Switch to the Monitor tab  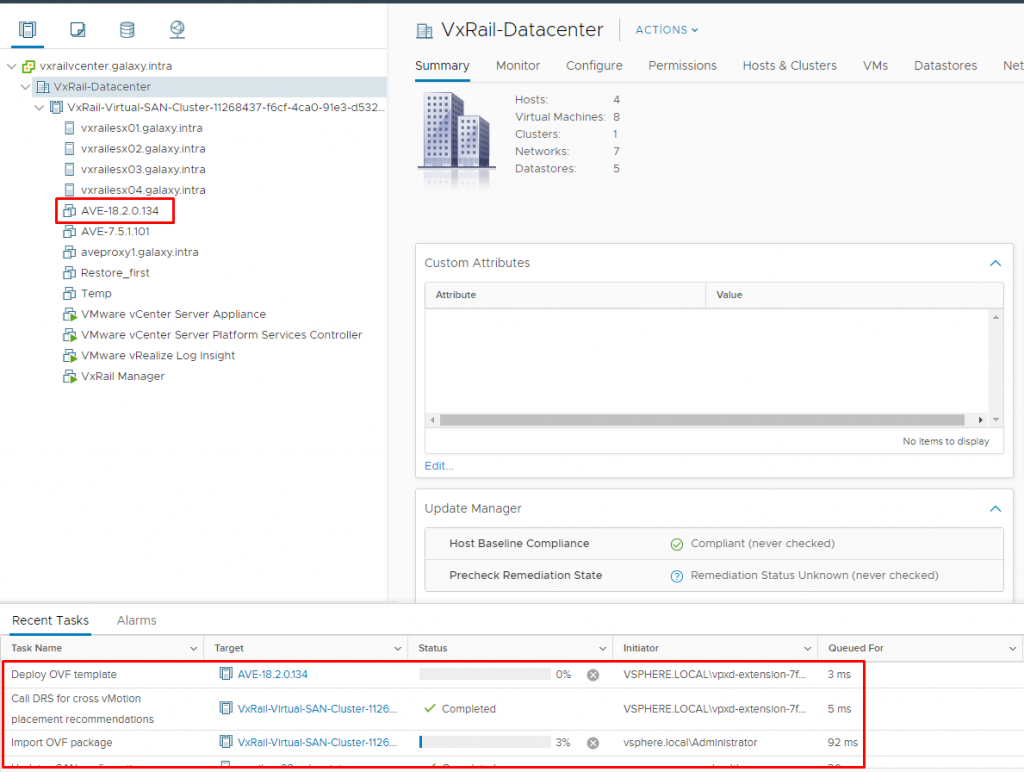click(518, 66)
